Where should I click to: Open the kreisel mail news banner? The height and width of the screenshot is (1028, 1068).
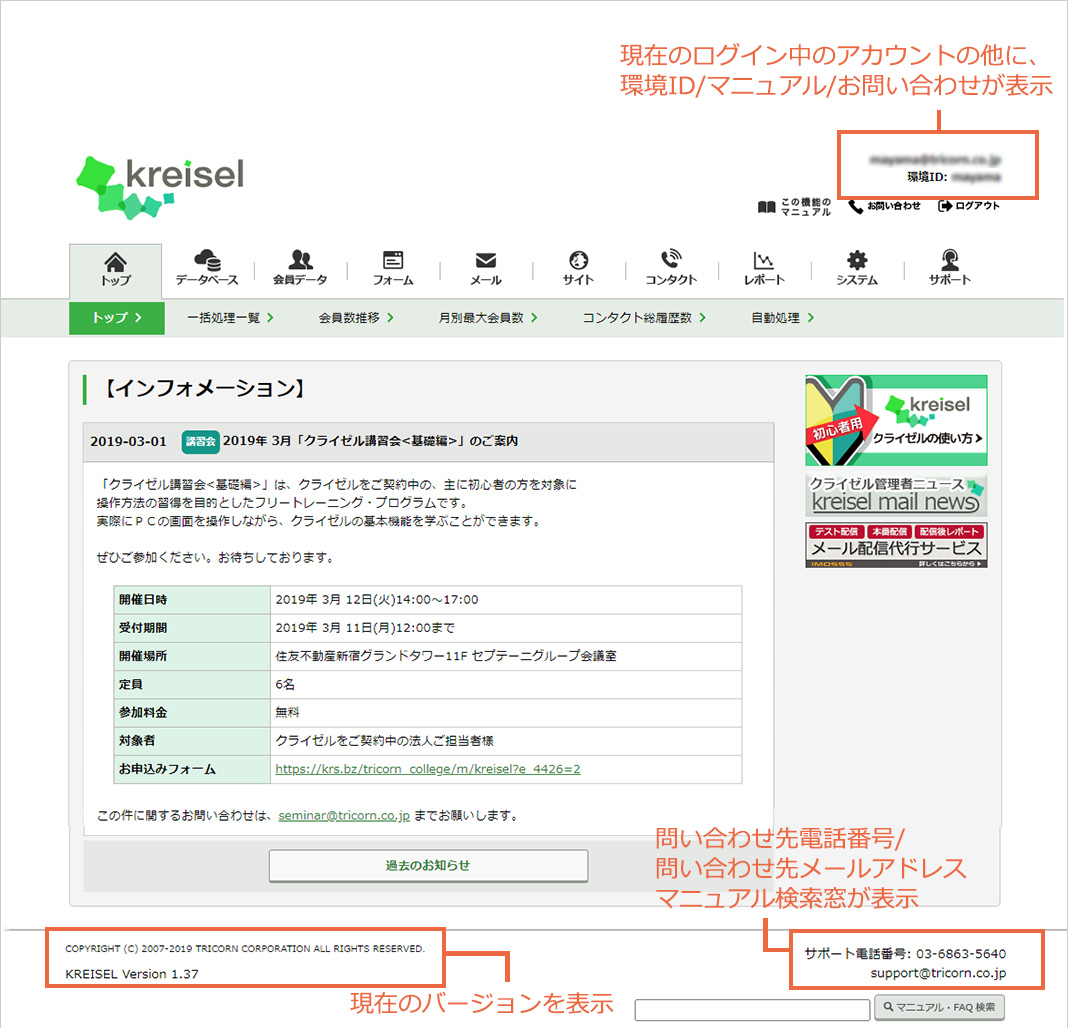[896, 495]
